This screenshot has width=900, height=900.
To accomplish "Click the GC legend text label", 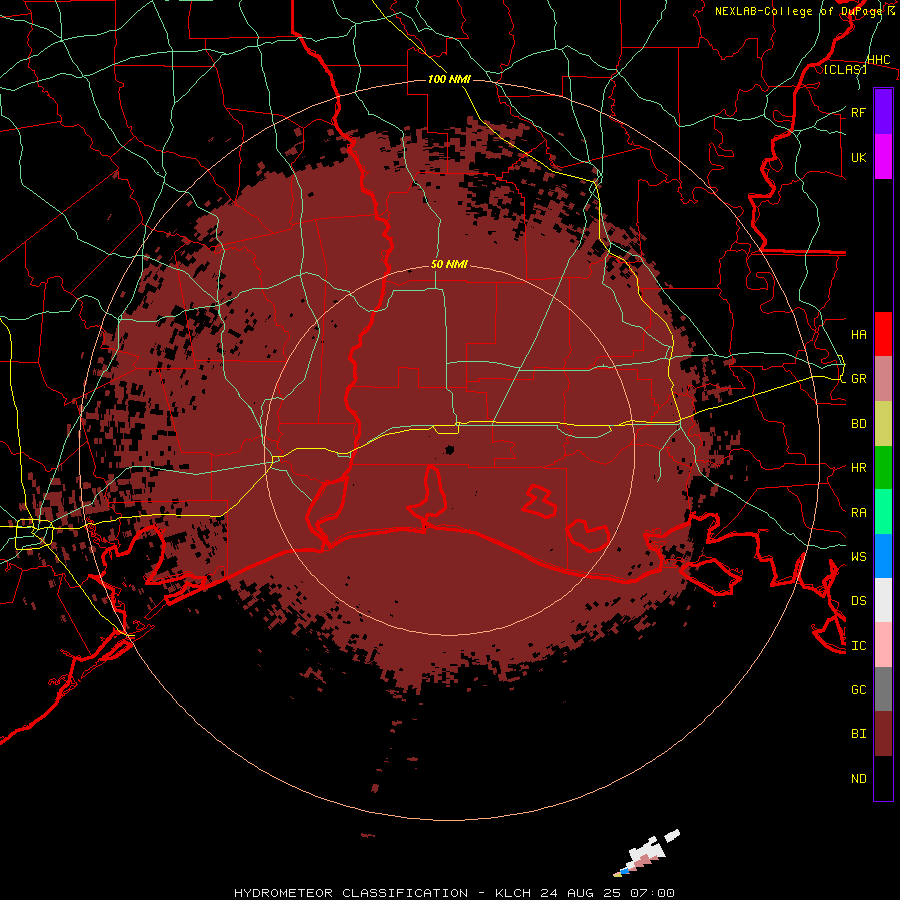I will 858,689.
